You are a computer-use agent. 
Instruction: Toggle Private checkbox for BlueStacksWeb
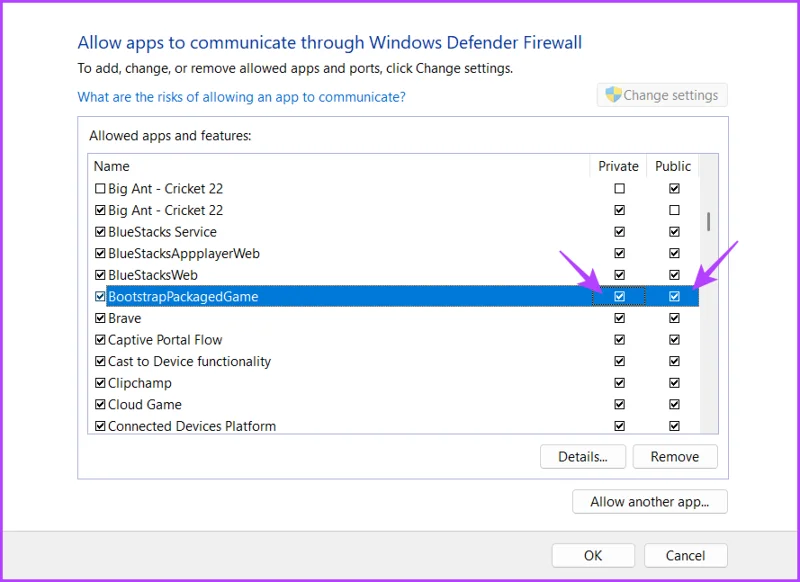click(619, 275)
